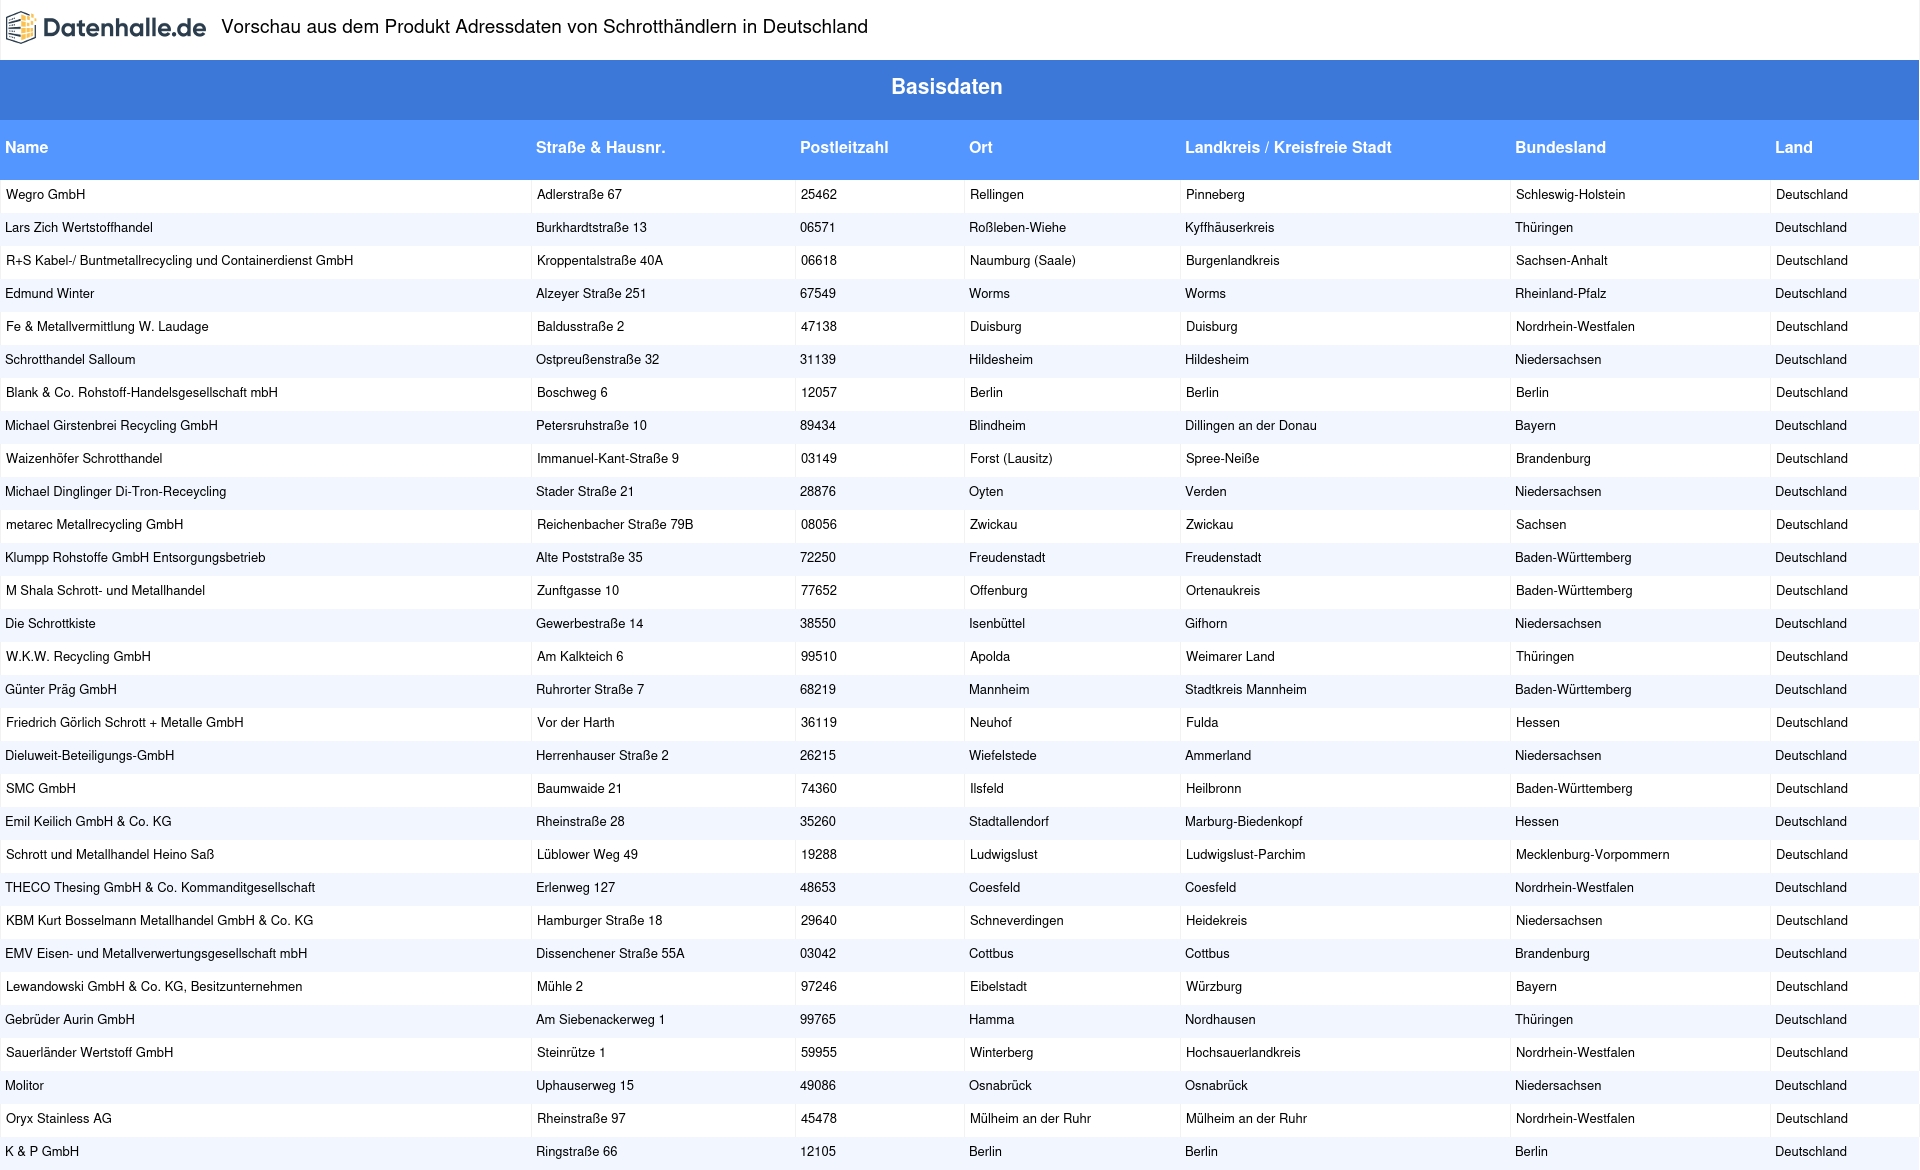The width and height of the screenshot is (1920, 1170).
Task: Click Dieluweit-Beteiligungs-GmbH name
Action: pos(90,756)
